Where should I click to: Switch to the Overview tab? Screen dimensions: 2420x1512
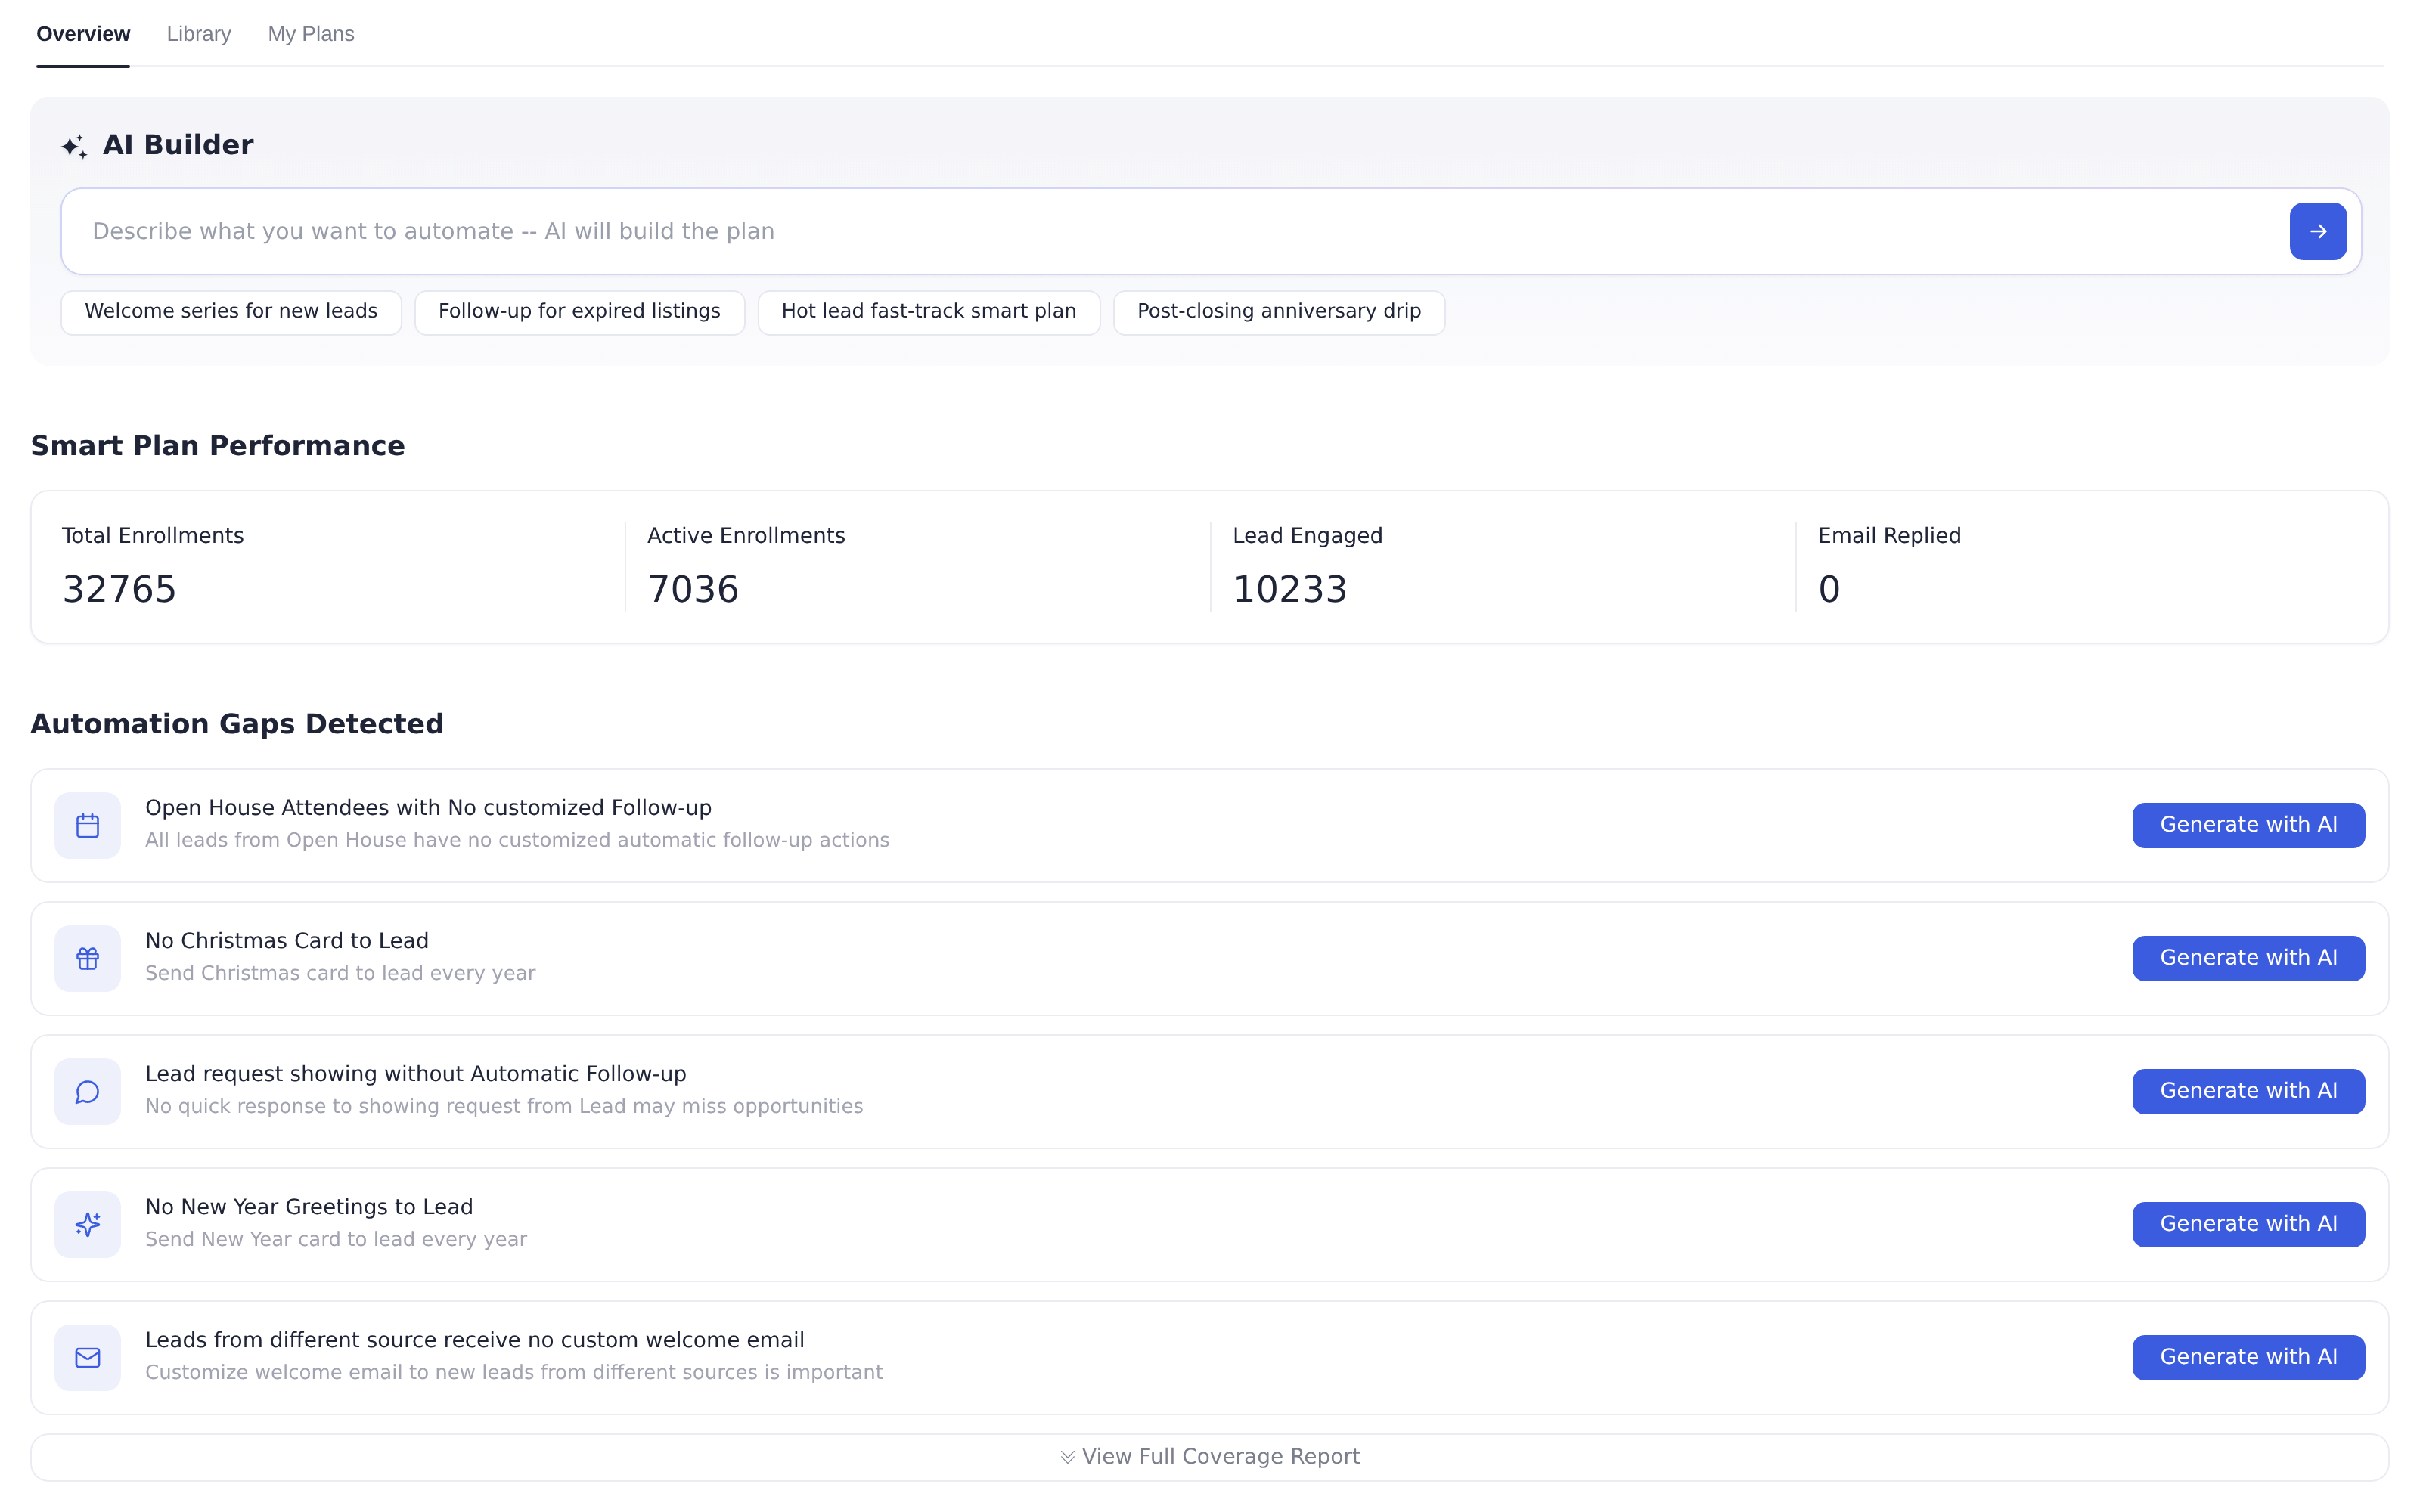click(83, 34)
